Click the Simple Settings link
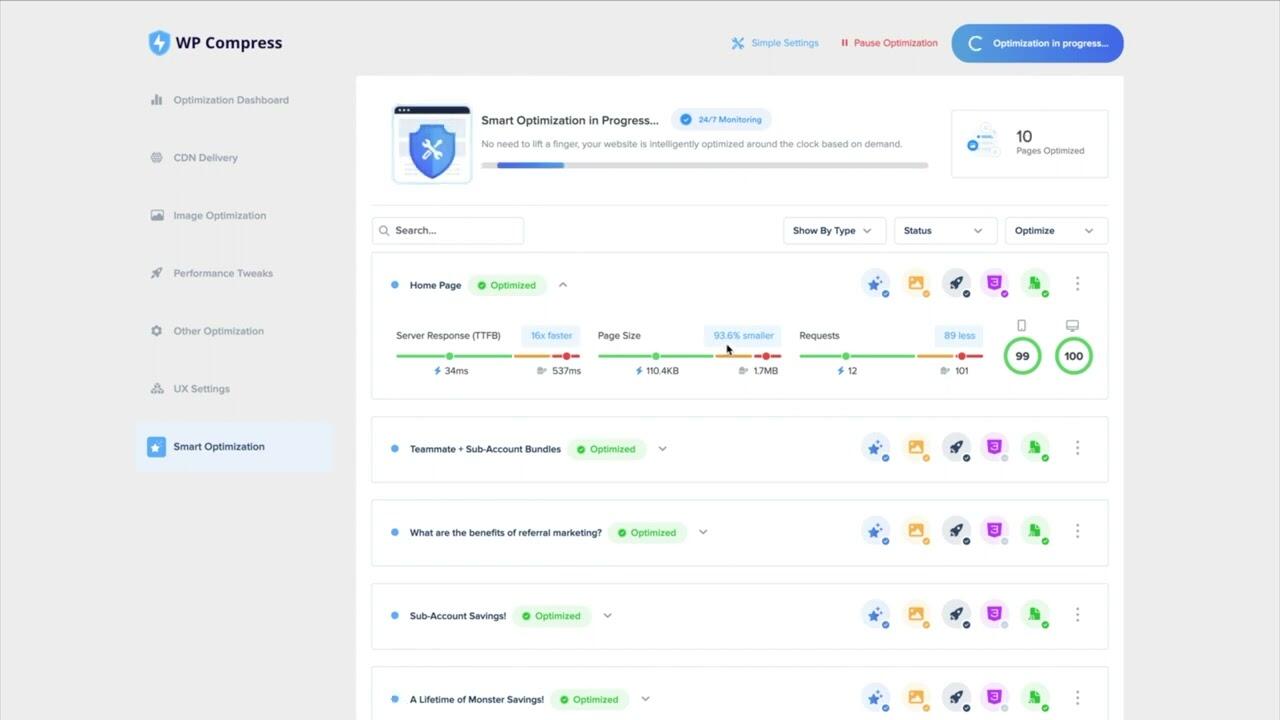Viewport: 1280px width, 720px height. pos(775,43)
